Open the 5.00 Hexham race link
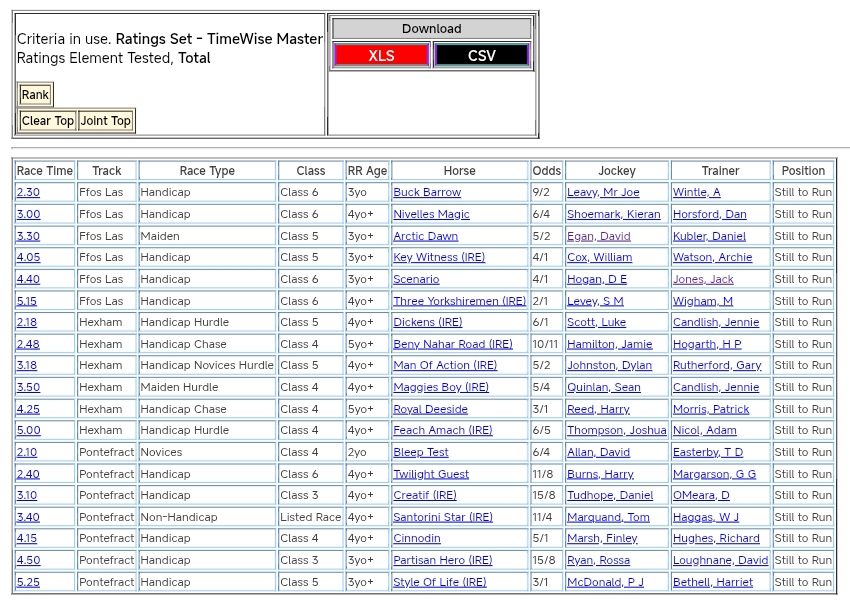This screenshot has width=850, height=608. 28,431
